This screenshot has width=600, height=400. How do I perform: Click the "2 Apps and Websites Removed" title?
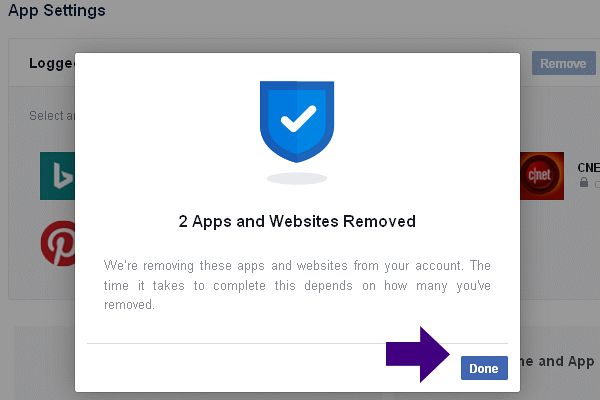pos(297,219)
